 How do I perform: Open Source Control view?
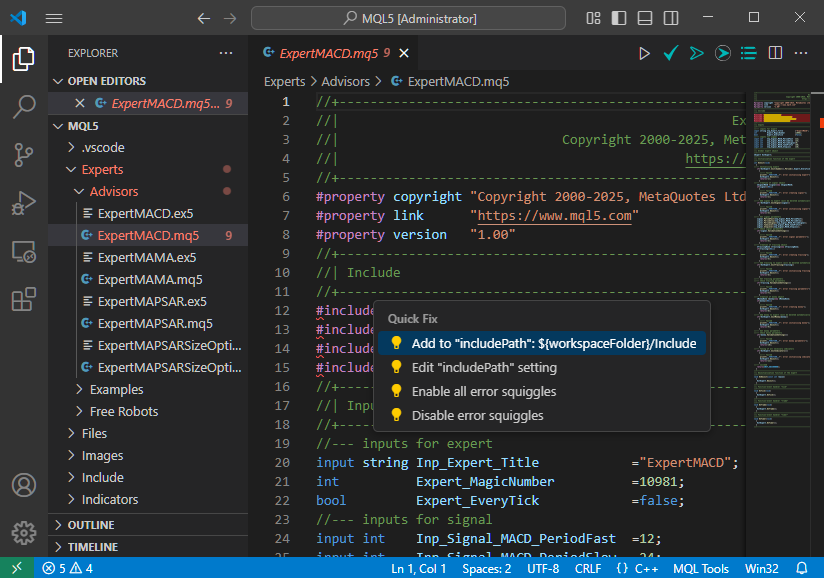tap(24, 154)
